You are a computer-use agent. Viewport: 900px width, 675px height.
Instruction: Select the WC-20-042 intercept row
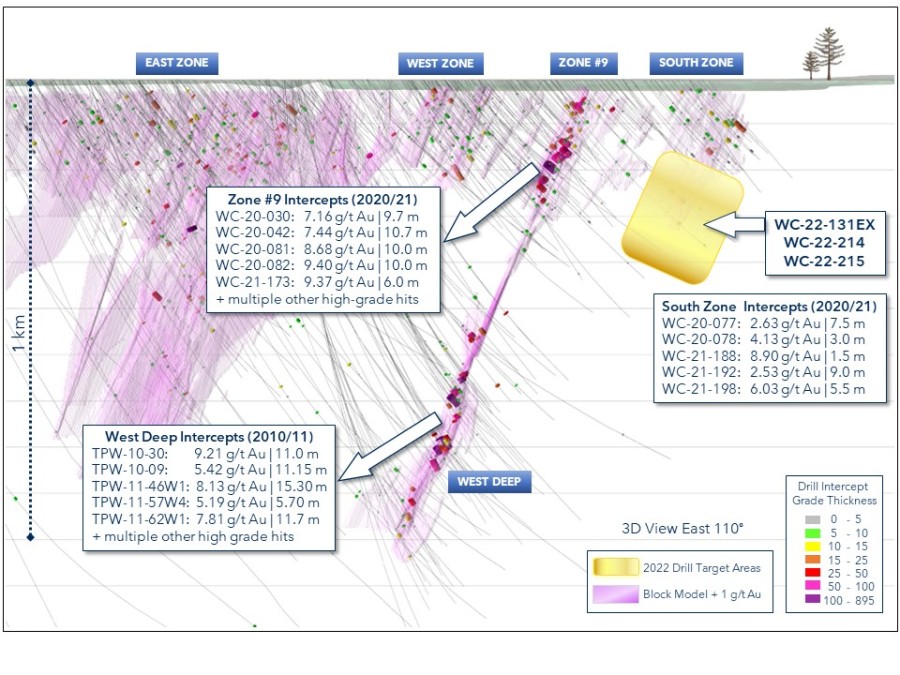(321, 232)
